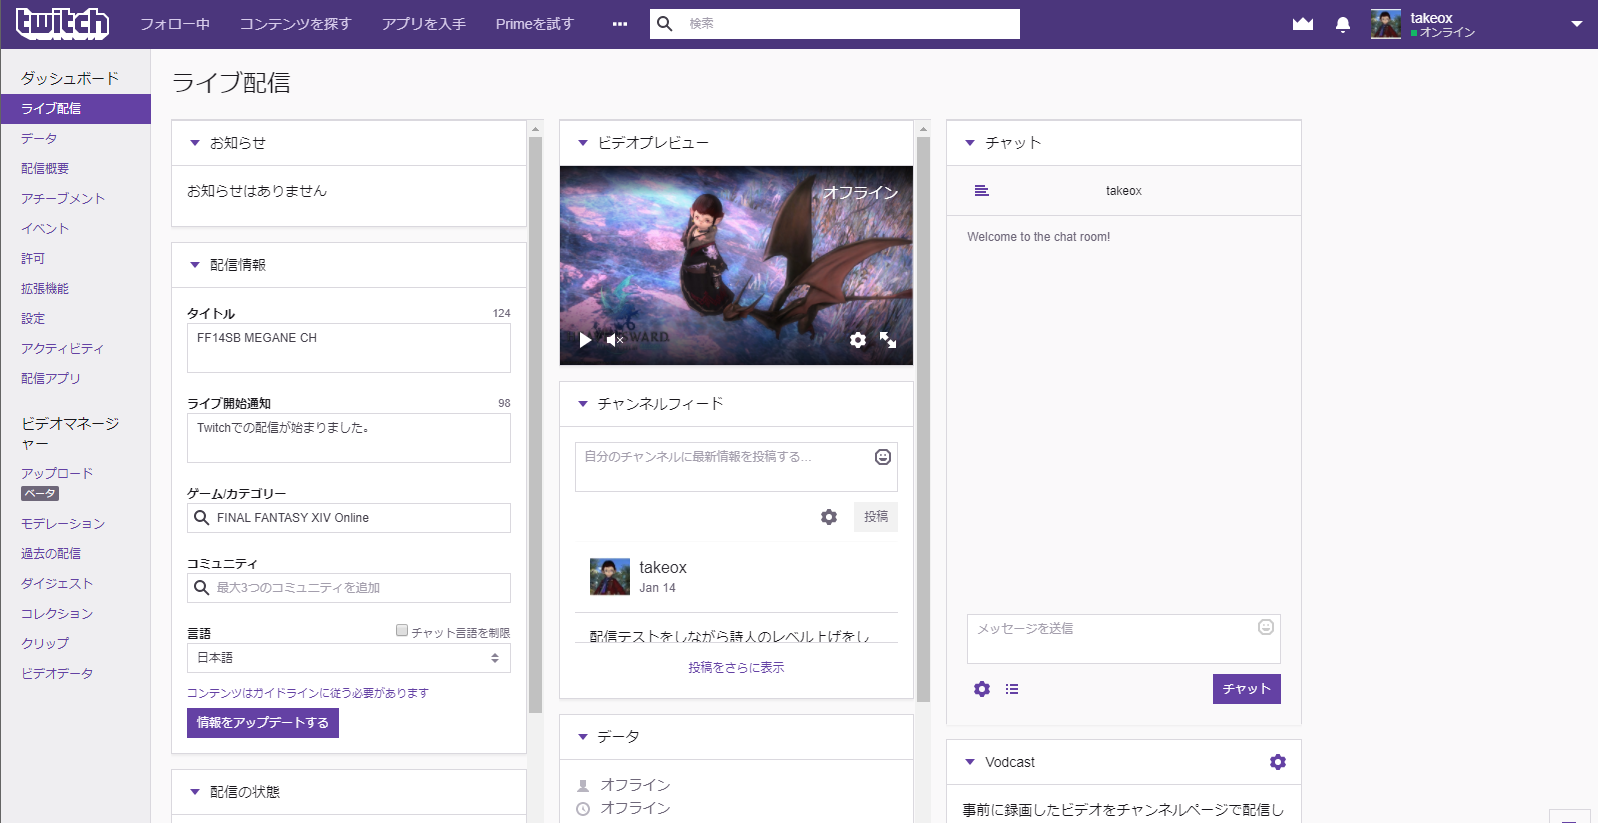Click the チャット send button

(1247, 689)
